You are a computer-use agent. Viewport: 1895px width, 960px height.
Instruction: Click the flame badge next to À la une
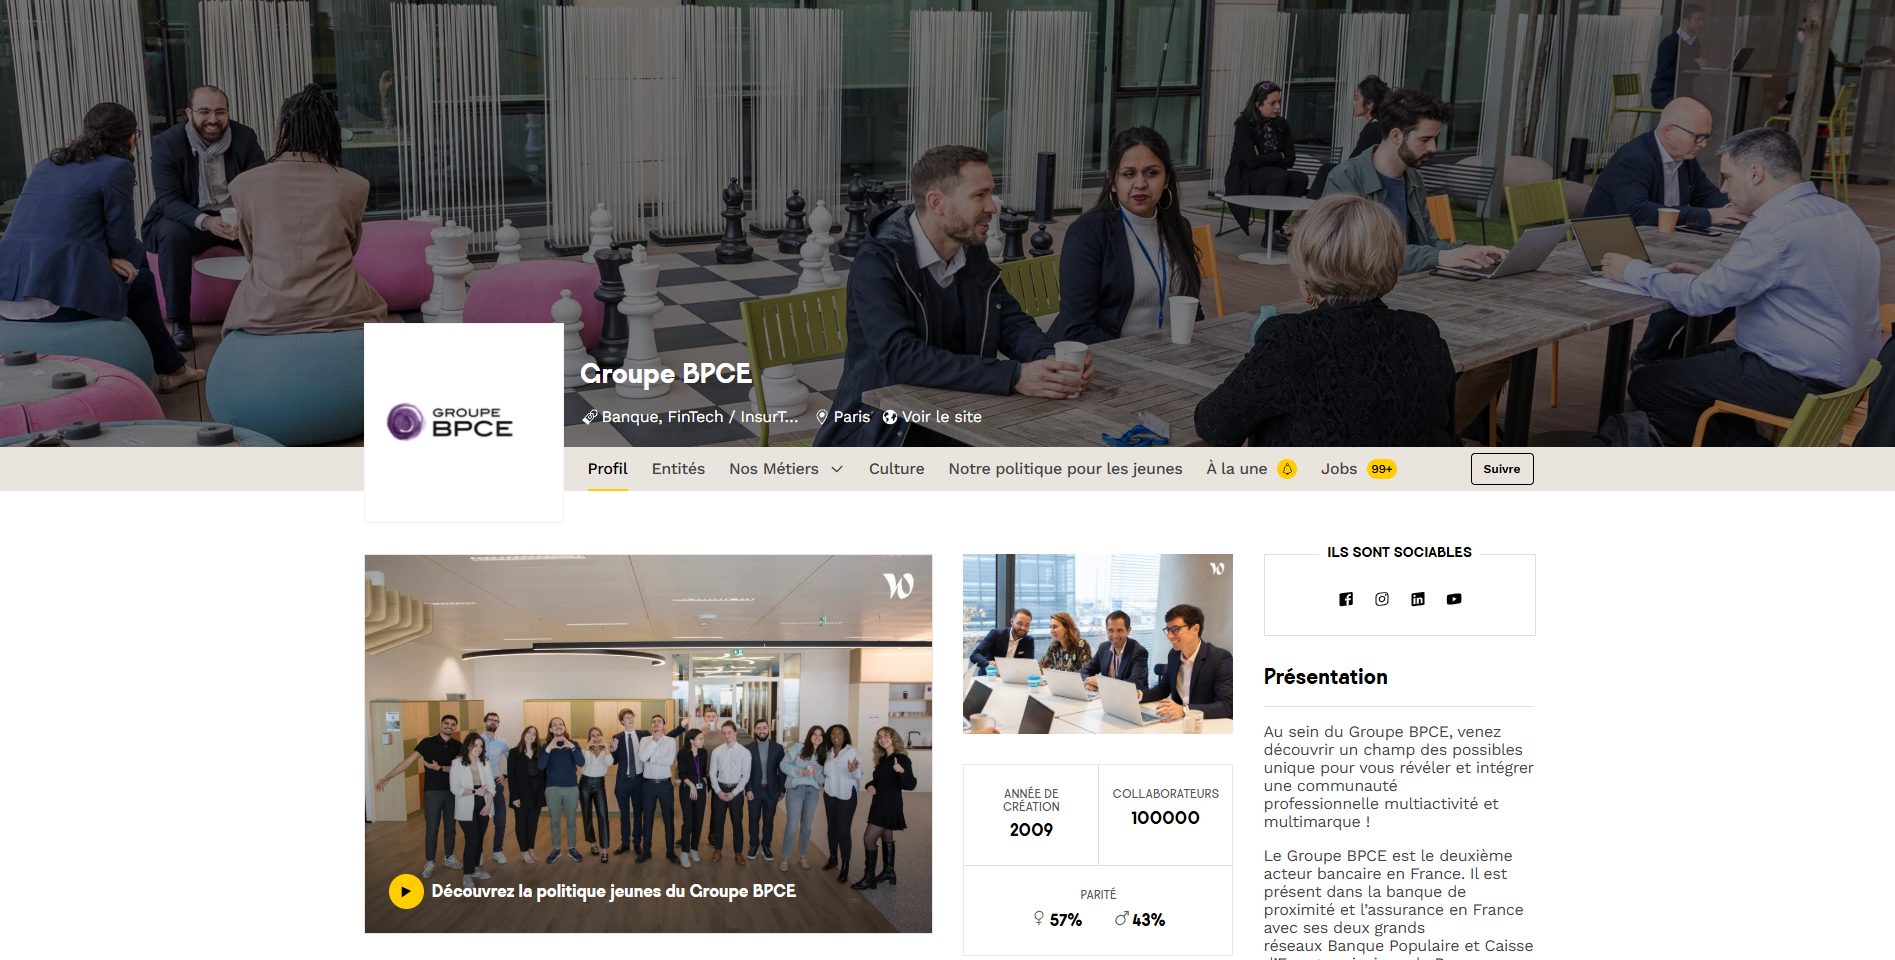(1287, 469)
